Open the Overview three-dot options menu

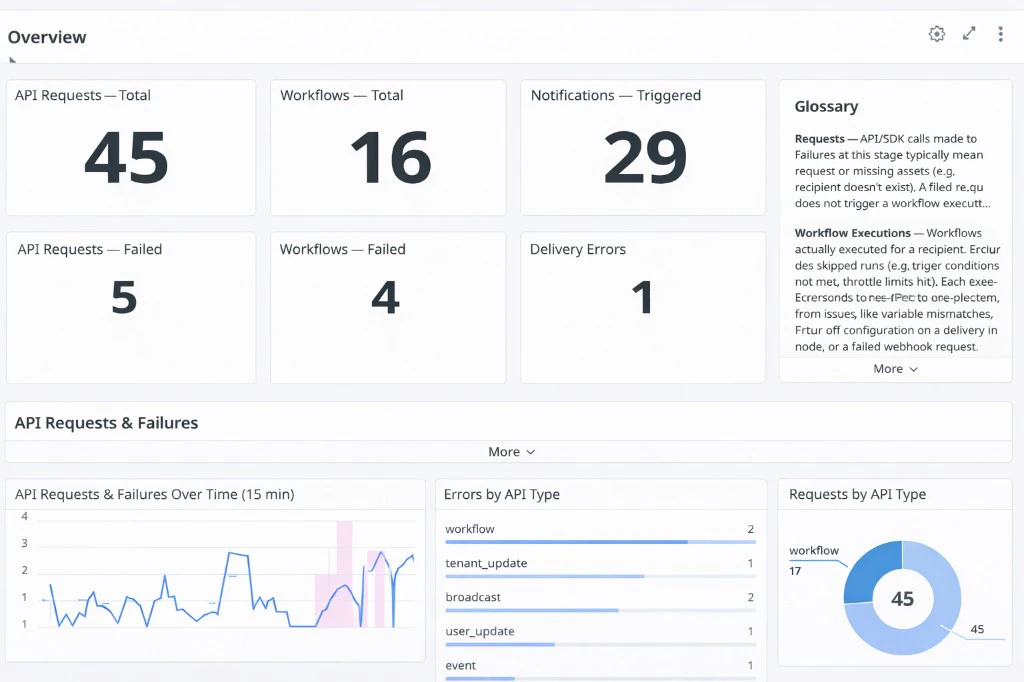(x=1000, y=34)
